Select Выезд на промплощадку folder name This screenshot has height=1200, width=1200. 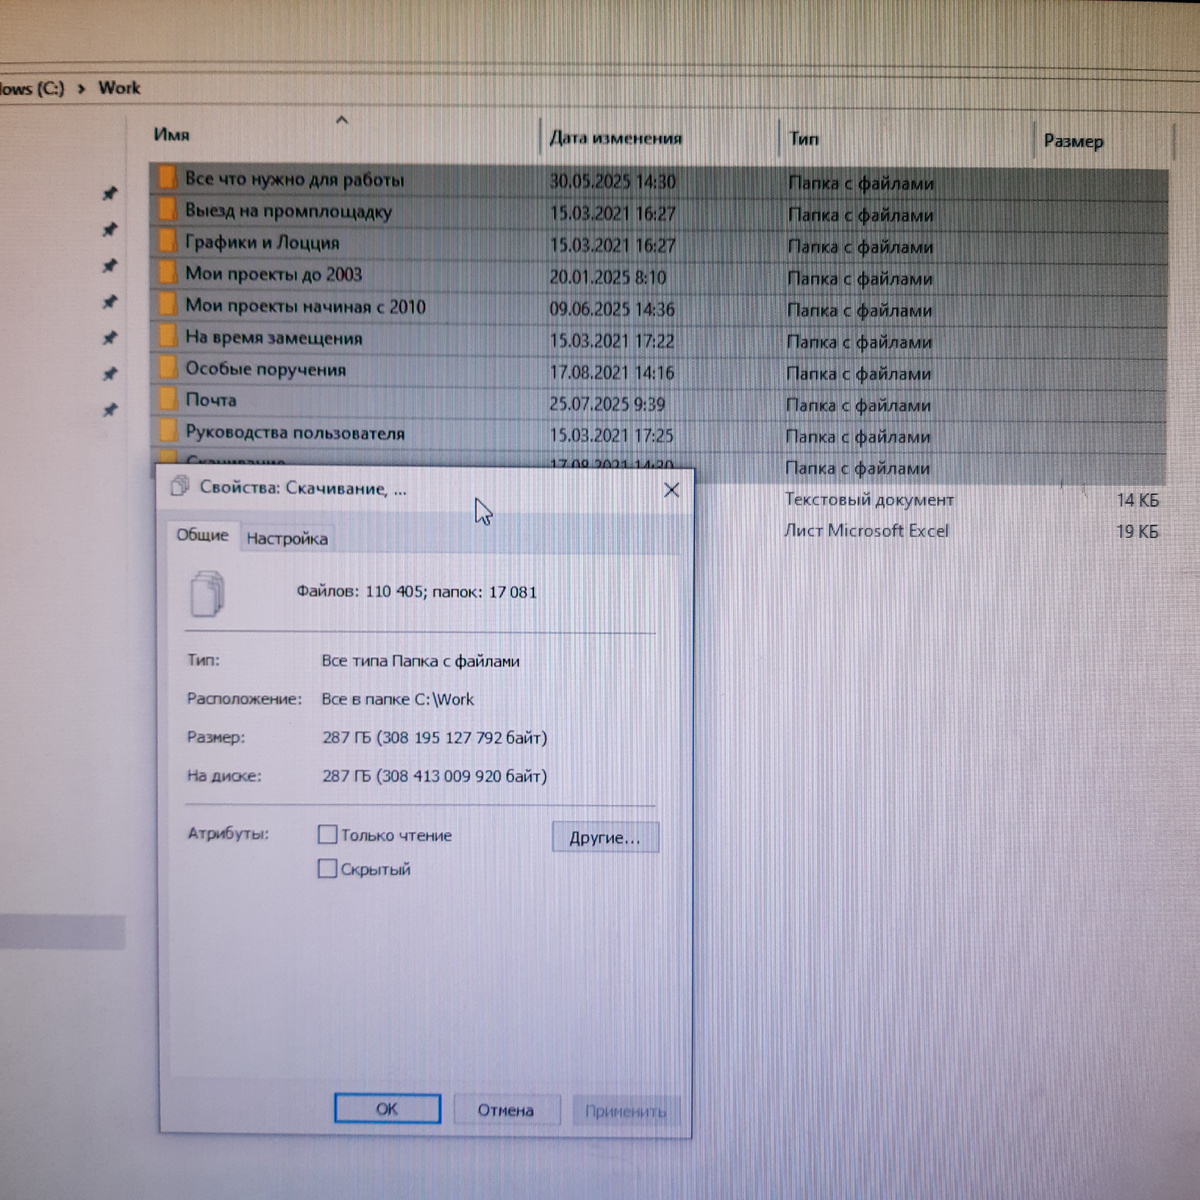pos(288,211)
